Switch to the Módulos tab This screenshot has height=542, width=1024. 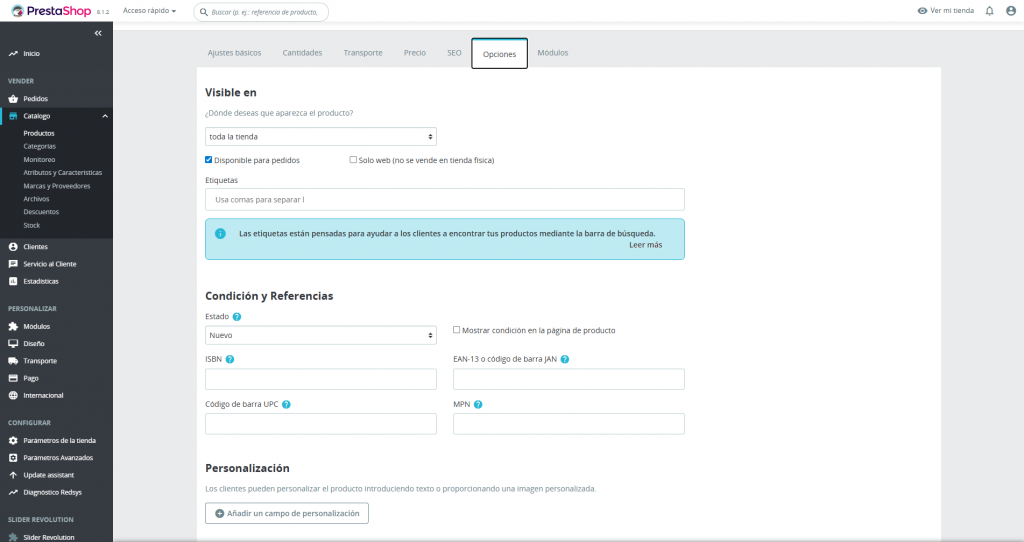point(553,53)
